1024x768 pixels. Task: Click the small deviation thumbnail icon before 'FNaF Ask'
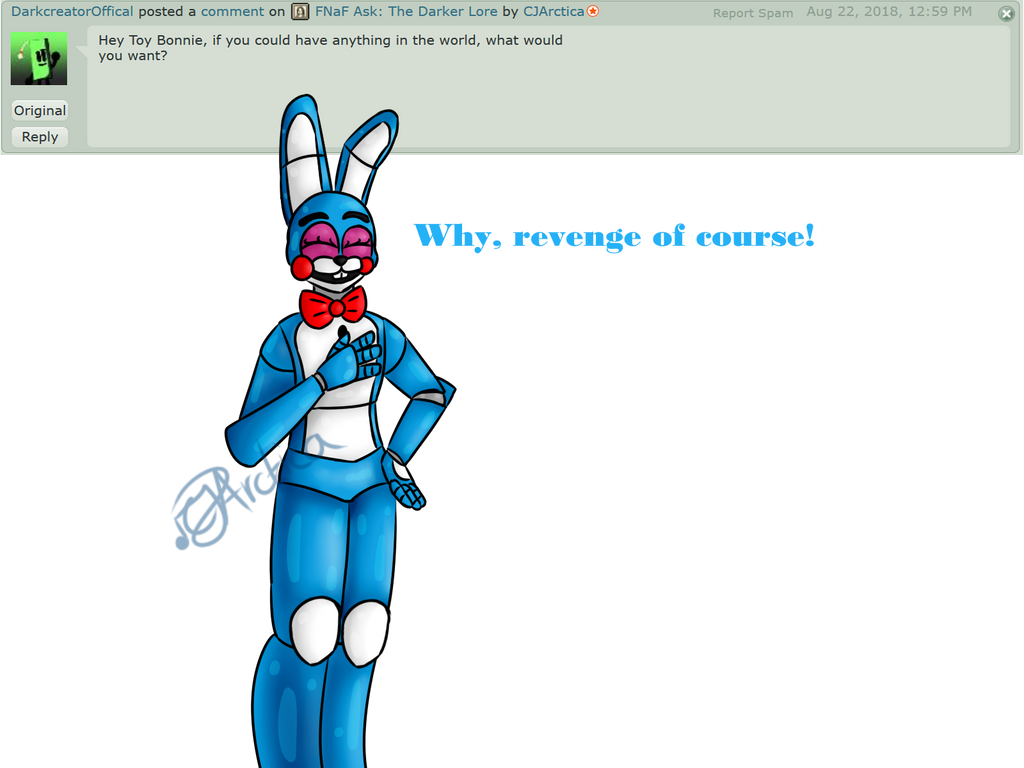300,12
